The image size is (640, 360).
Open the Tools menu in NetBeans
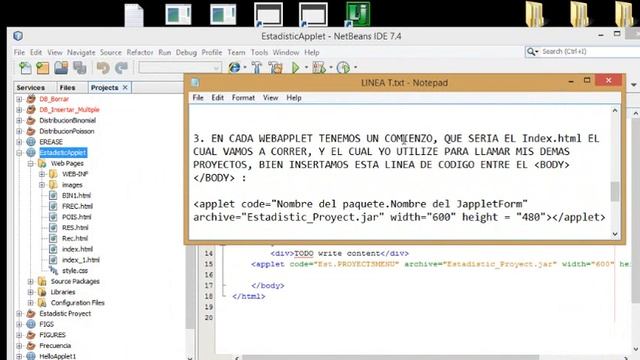tap(259, 52)
